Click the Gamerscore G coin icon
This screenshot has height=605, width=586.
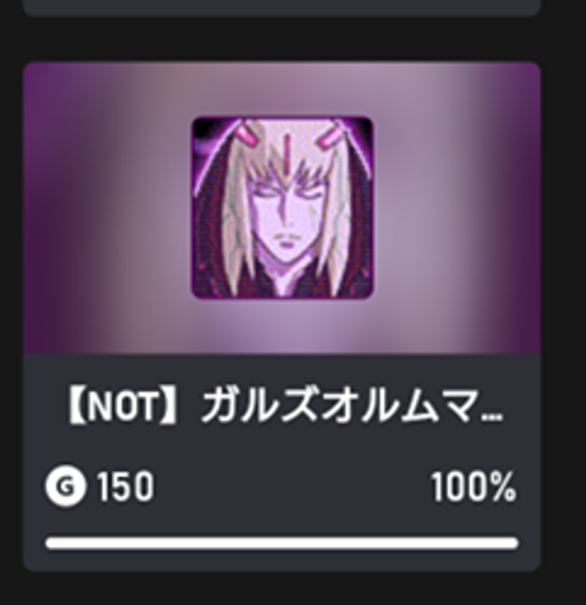[x=65, y=486]
